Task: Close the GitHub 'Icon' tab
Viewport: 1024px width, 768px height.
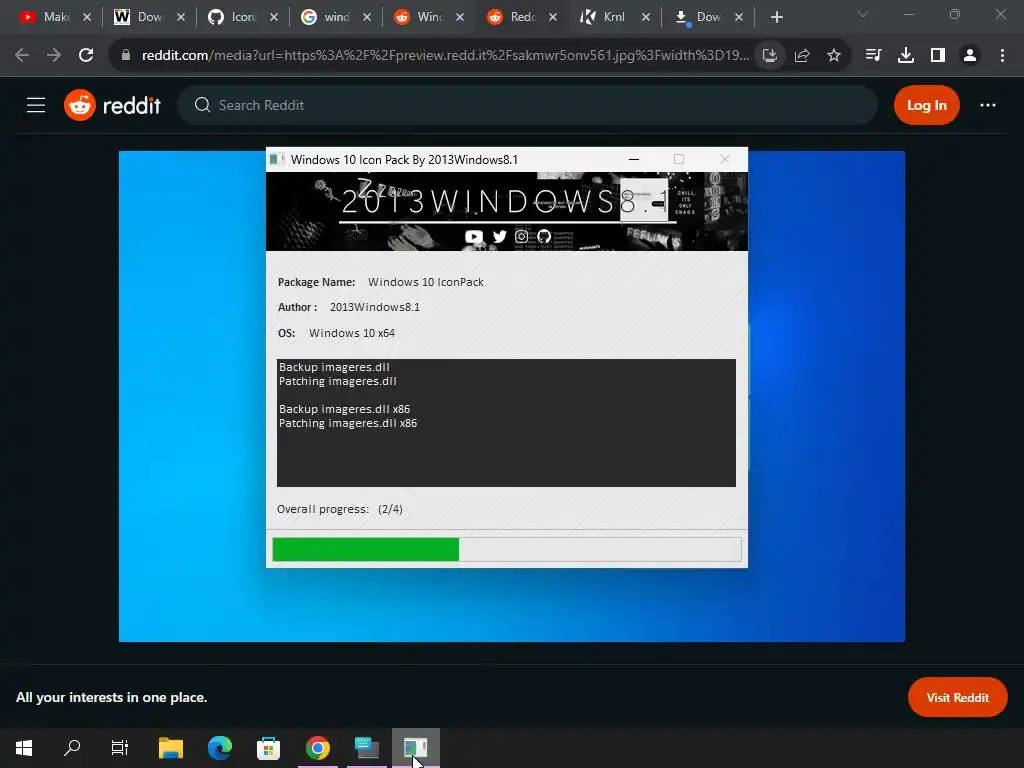Action: pyautogui.click(x=274, y=17)
